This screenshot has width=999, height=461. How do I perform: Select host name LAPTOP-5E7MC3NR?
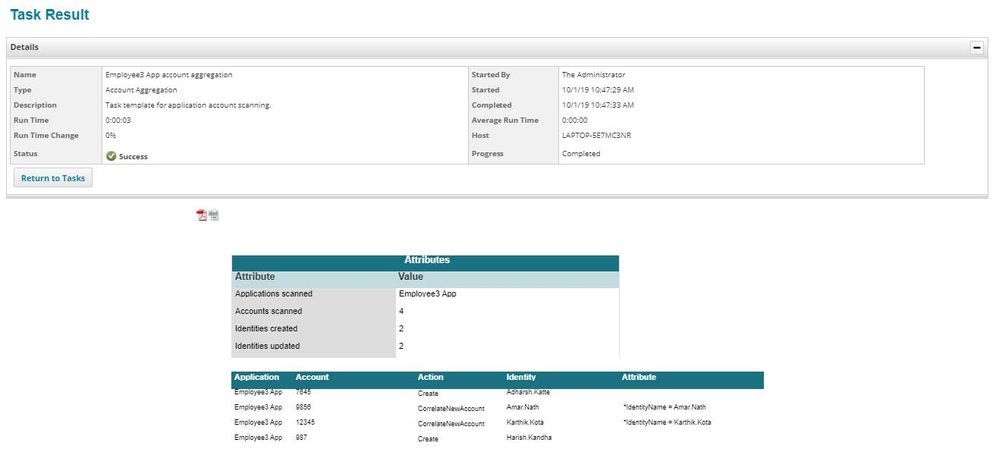[596, 136]
